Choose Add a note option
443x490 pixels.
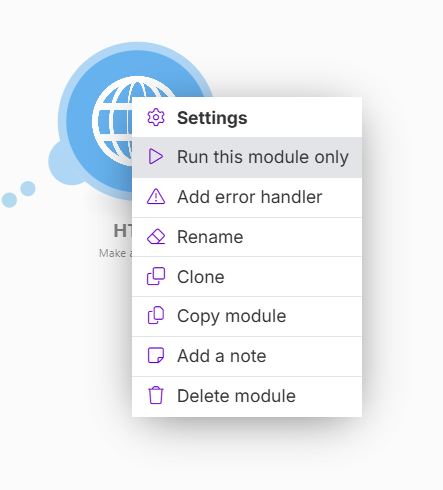247,356
